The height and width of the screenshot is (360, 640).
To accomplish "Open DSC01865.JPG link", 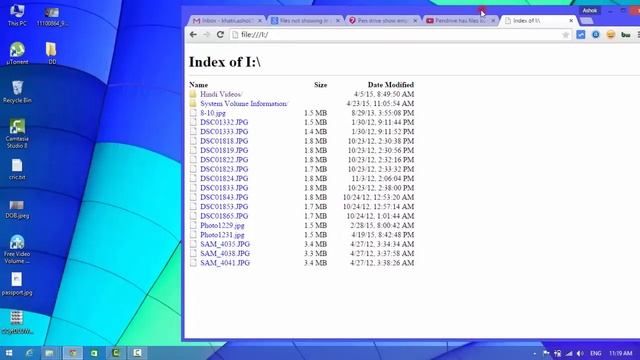I will [224, 216].
